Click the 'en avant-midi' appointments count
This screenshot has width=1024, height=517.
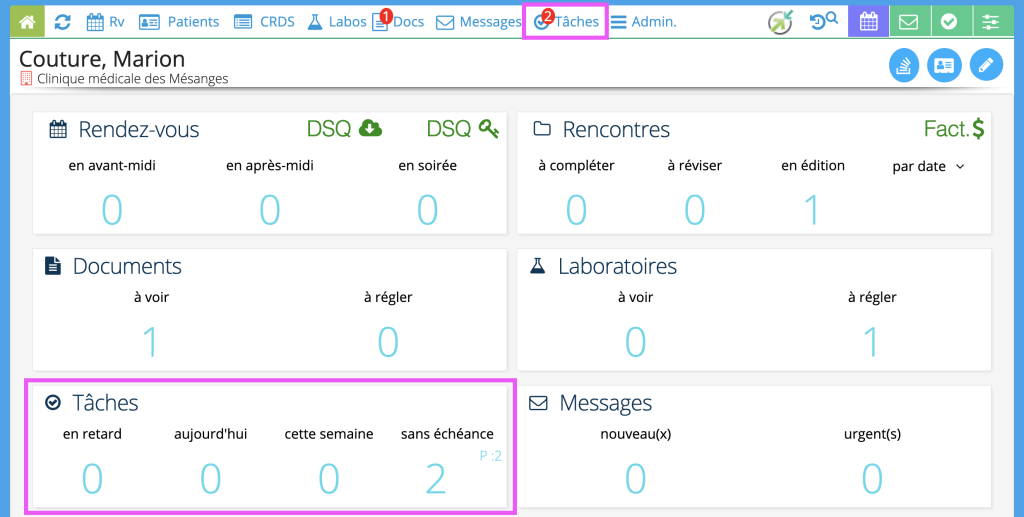tap(112, 210)
